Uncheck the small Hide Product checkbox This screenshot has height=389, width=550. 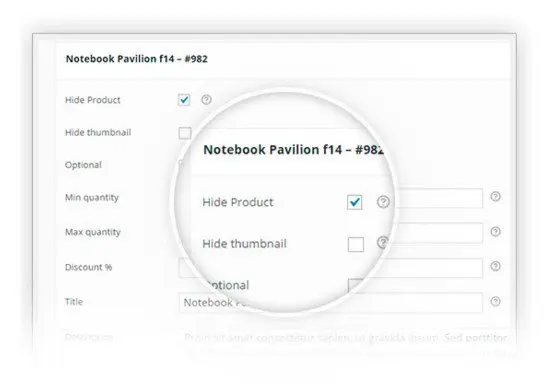coord(184,100)
